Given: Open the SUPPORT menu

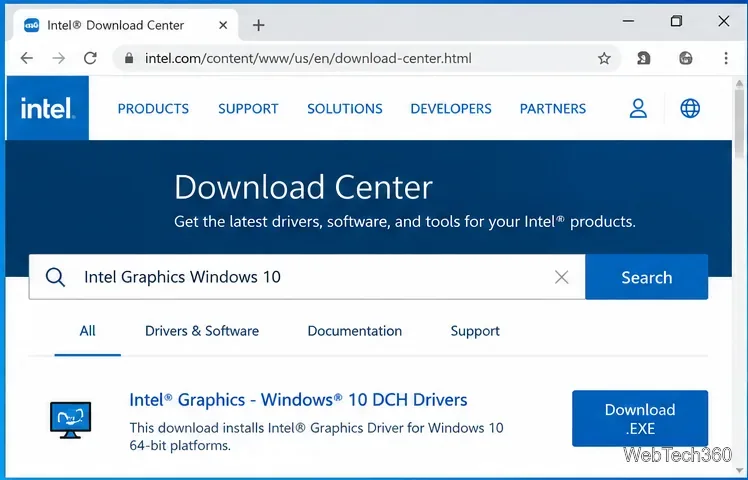Looking at the screenshot, I should tap(248, 109).
